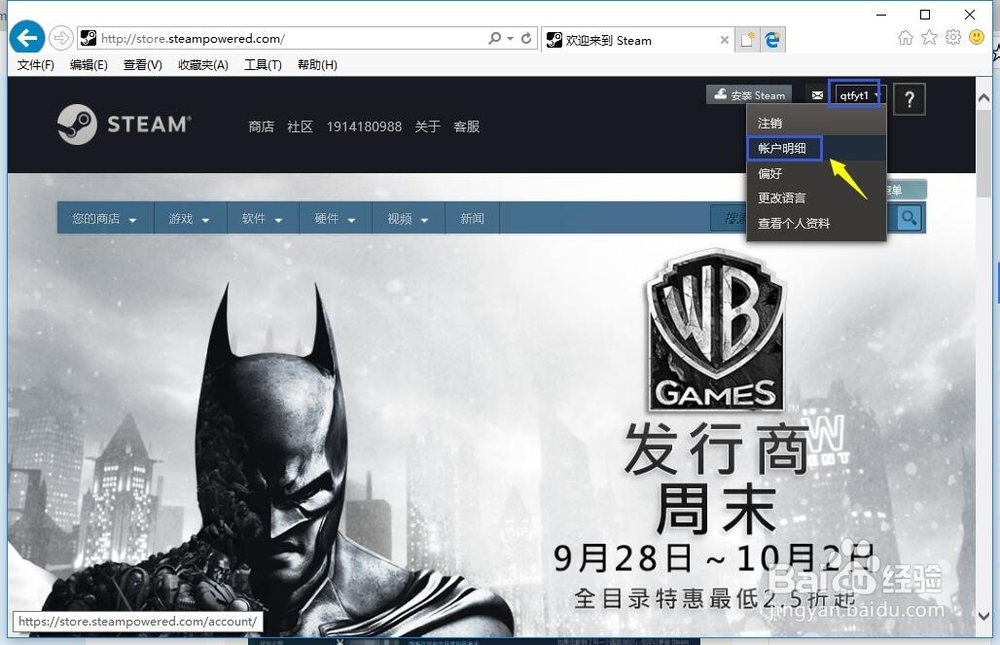Click the page scrollbar up arrow

point(983,98)
